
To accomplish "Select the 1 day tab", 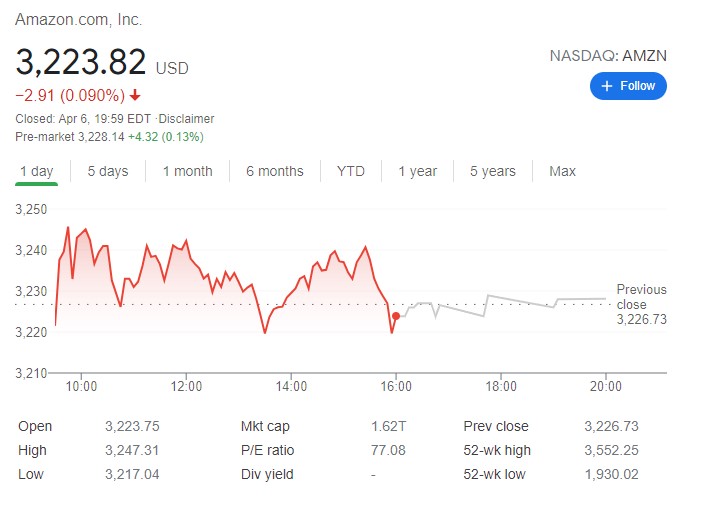I will pos(37,171).
